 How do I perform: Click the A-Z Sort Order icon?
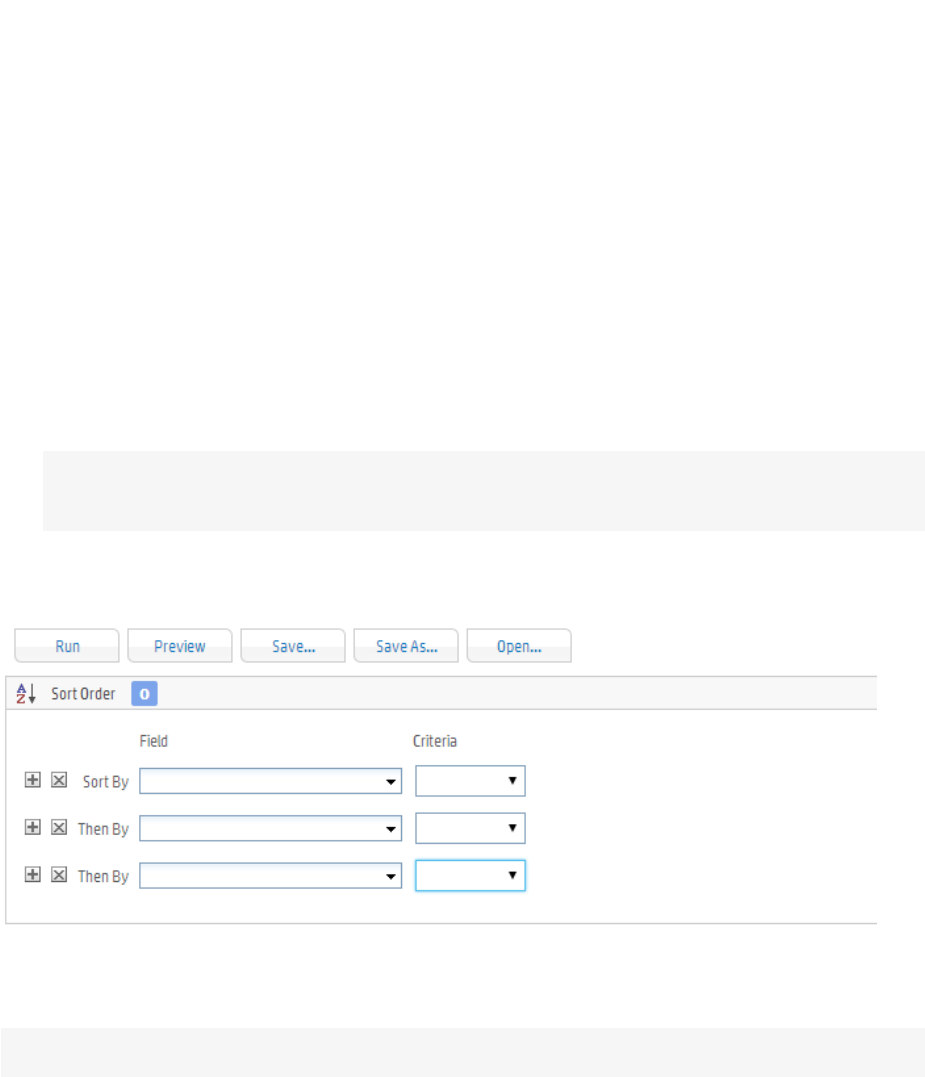pyautogui.click(x=27, y=694)
